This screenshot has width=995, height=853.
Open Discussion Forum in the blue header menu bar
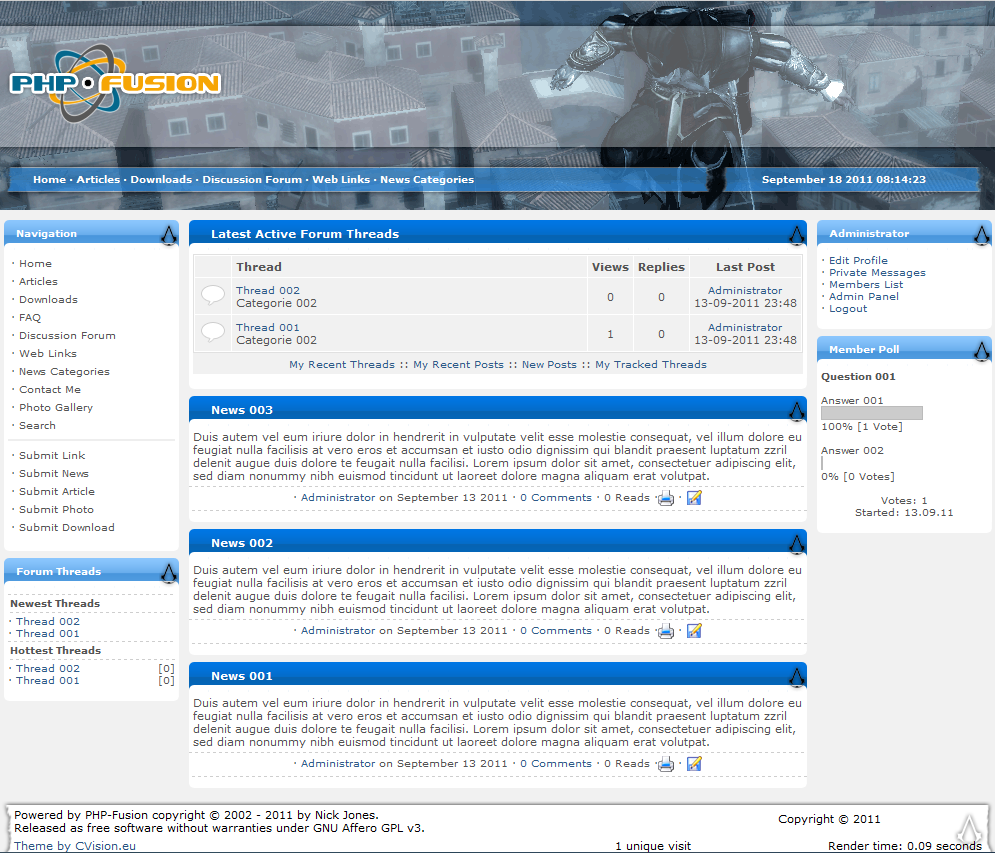252,180
